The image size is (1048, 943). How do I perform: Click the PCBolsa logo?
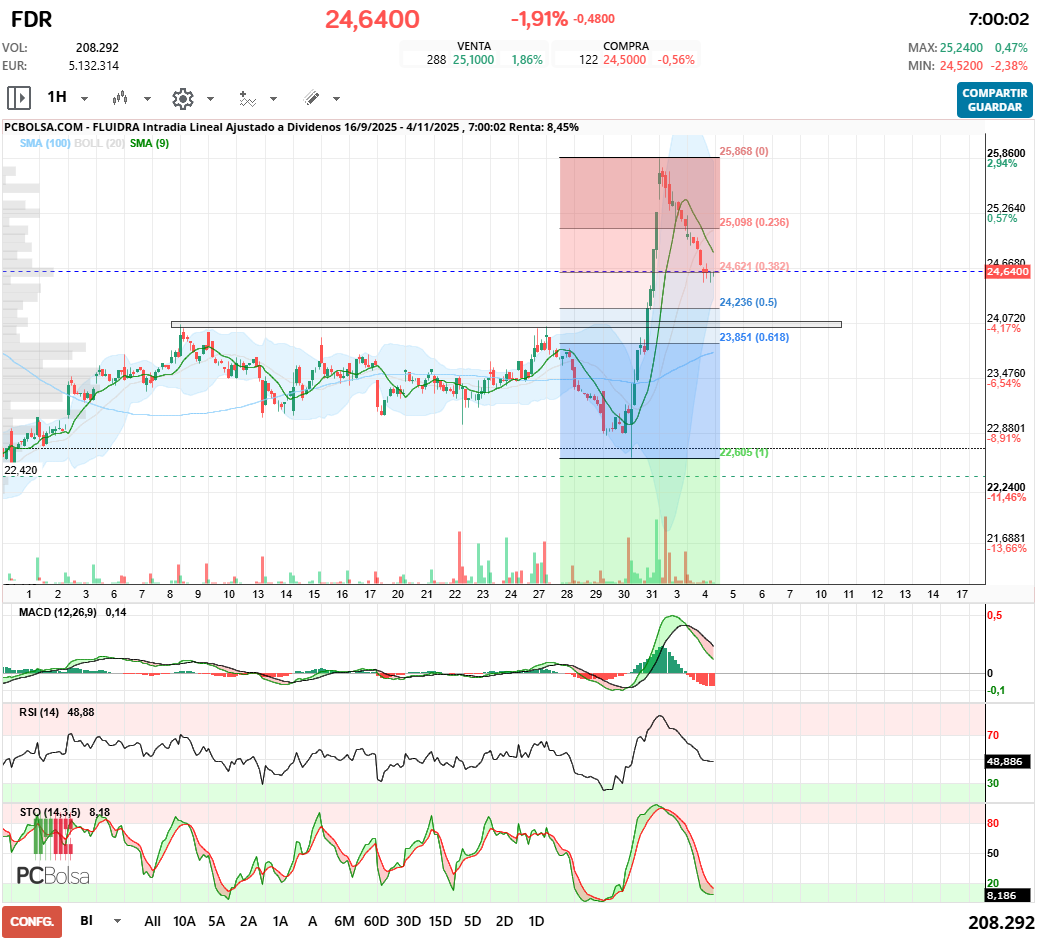tap(53, 876)
